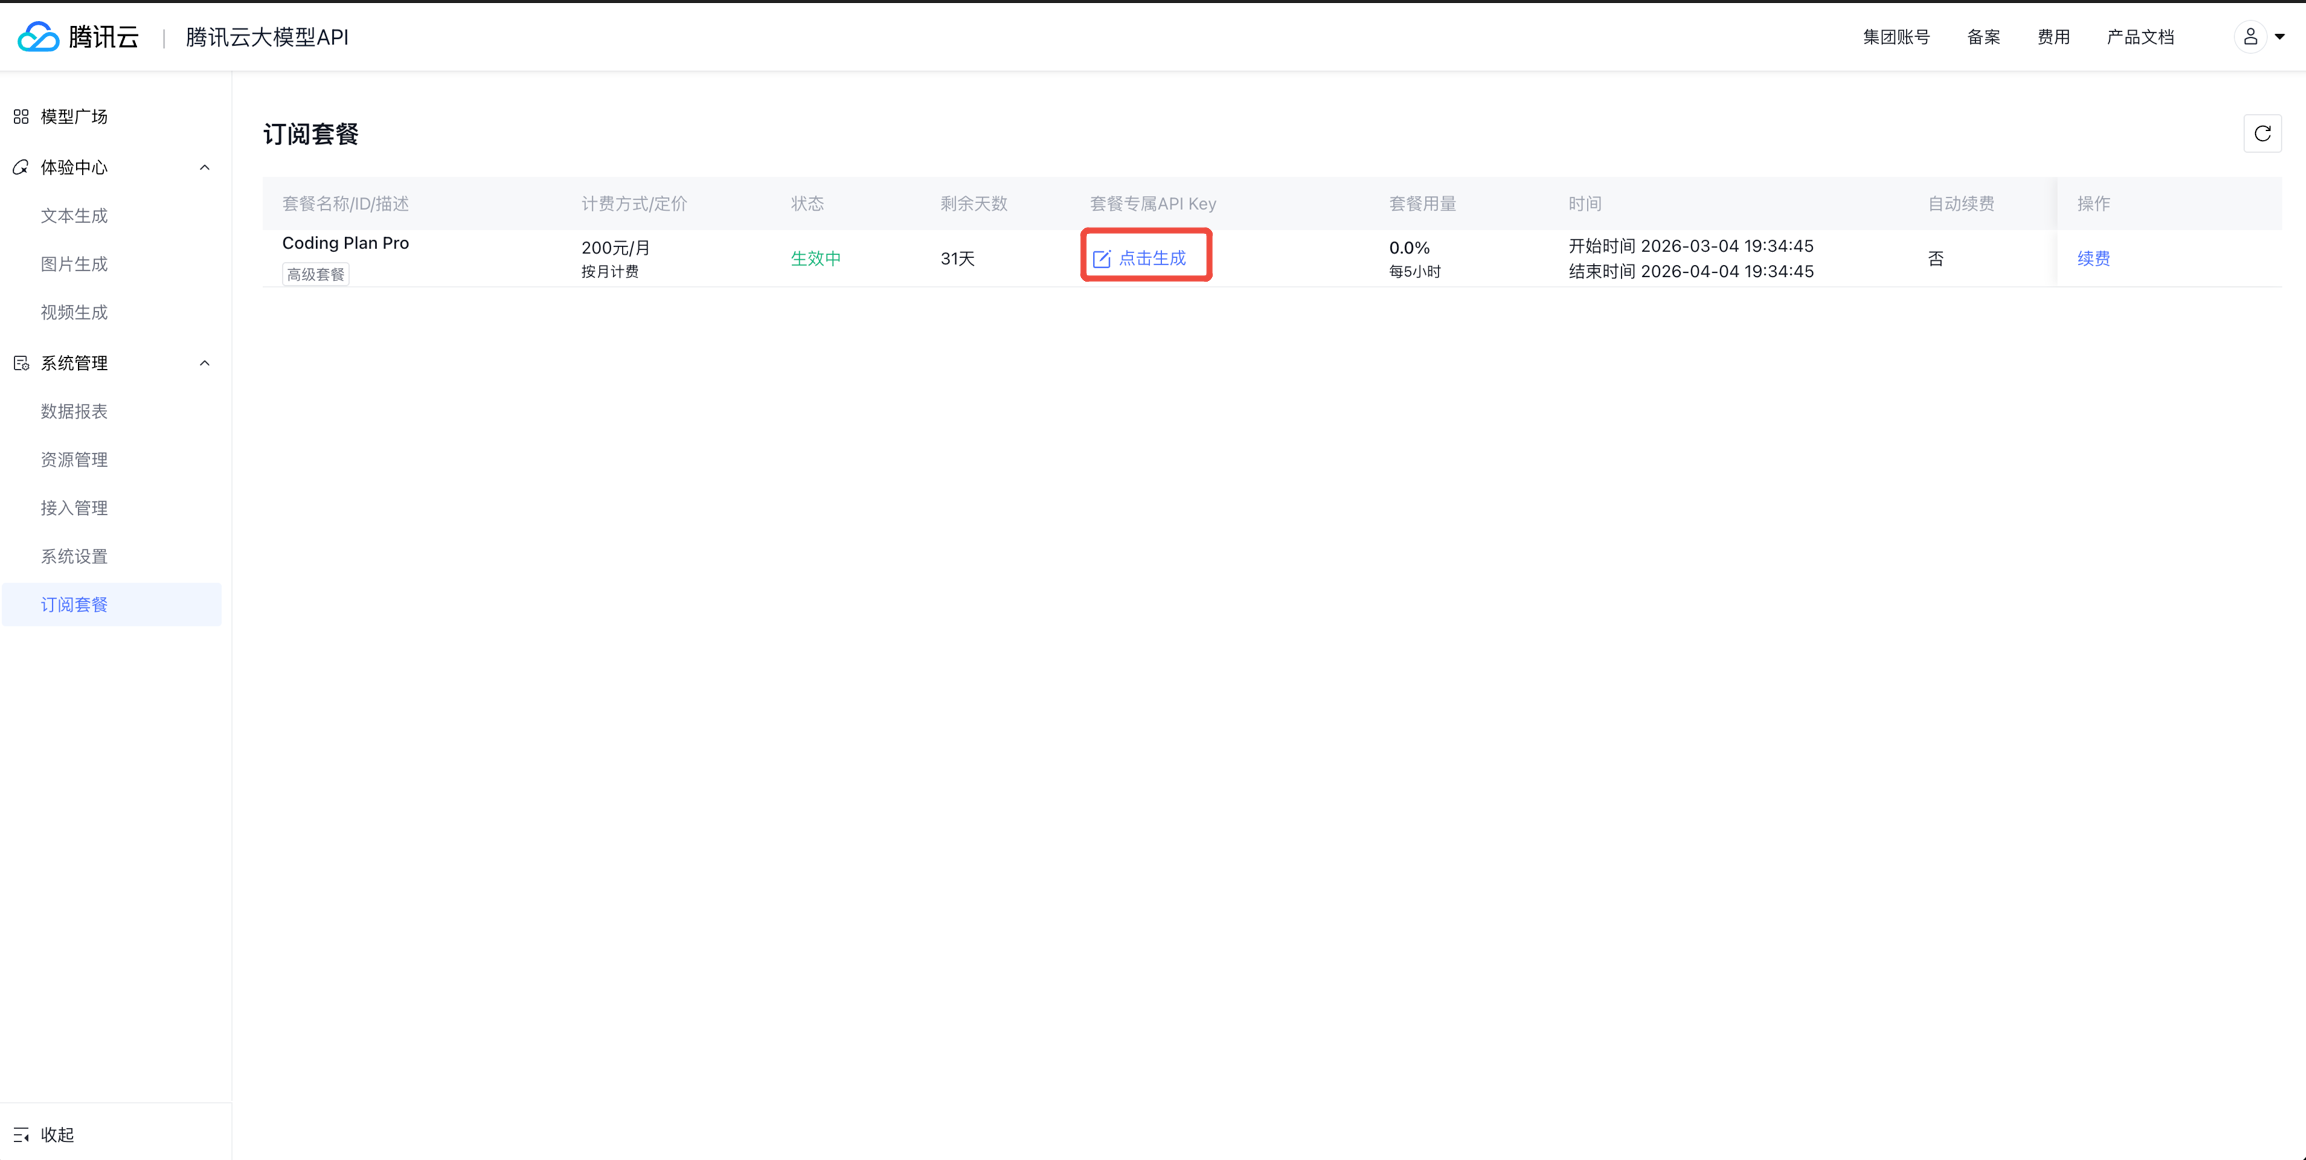Click the 系统管理 sidebar icon
Screen dimensions: 2306x1160
pos(21,363)
